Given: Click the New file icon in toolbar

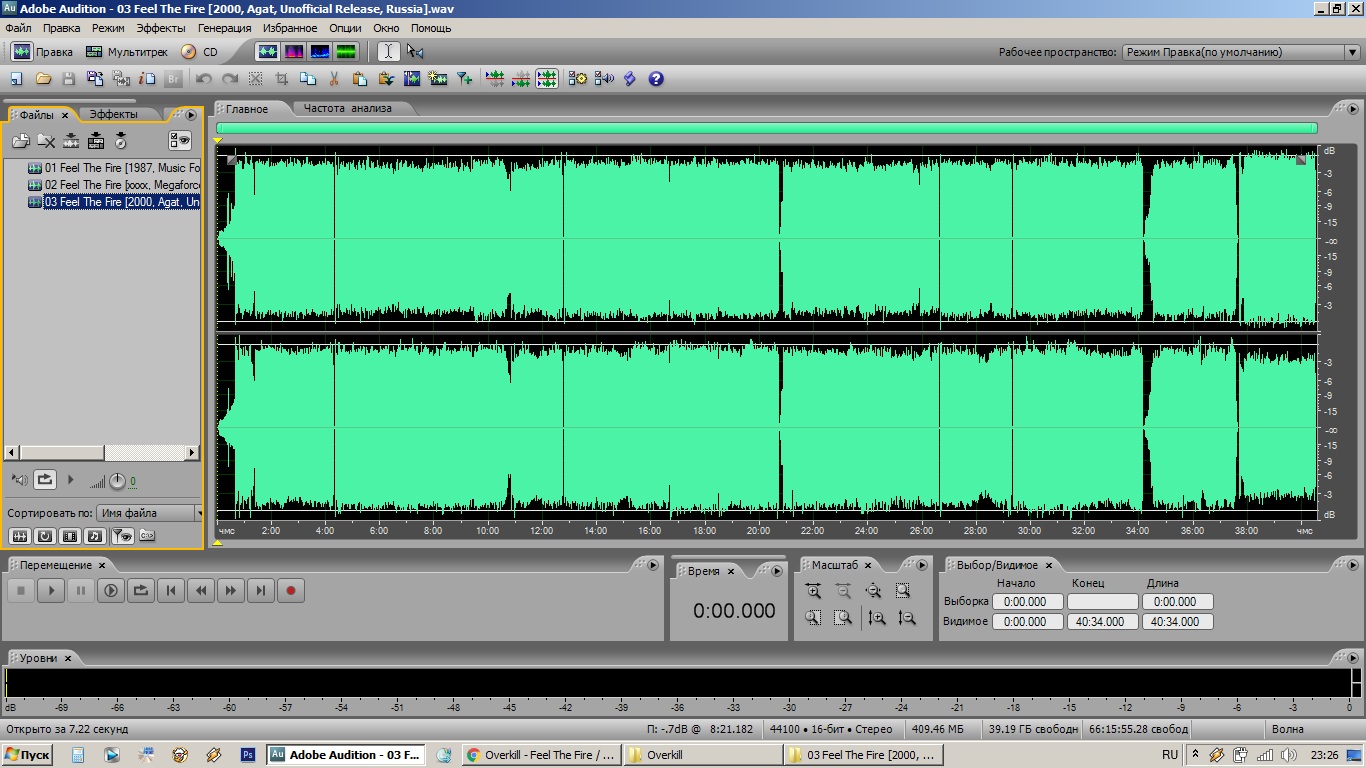Looking at the screenshot, I should tap(16, 78).
